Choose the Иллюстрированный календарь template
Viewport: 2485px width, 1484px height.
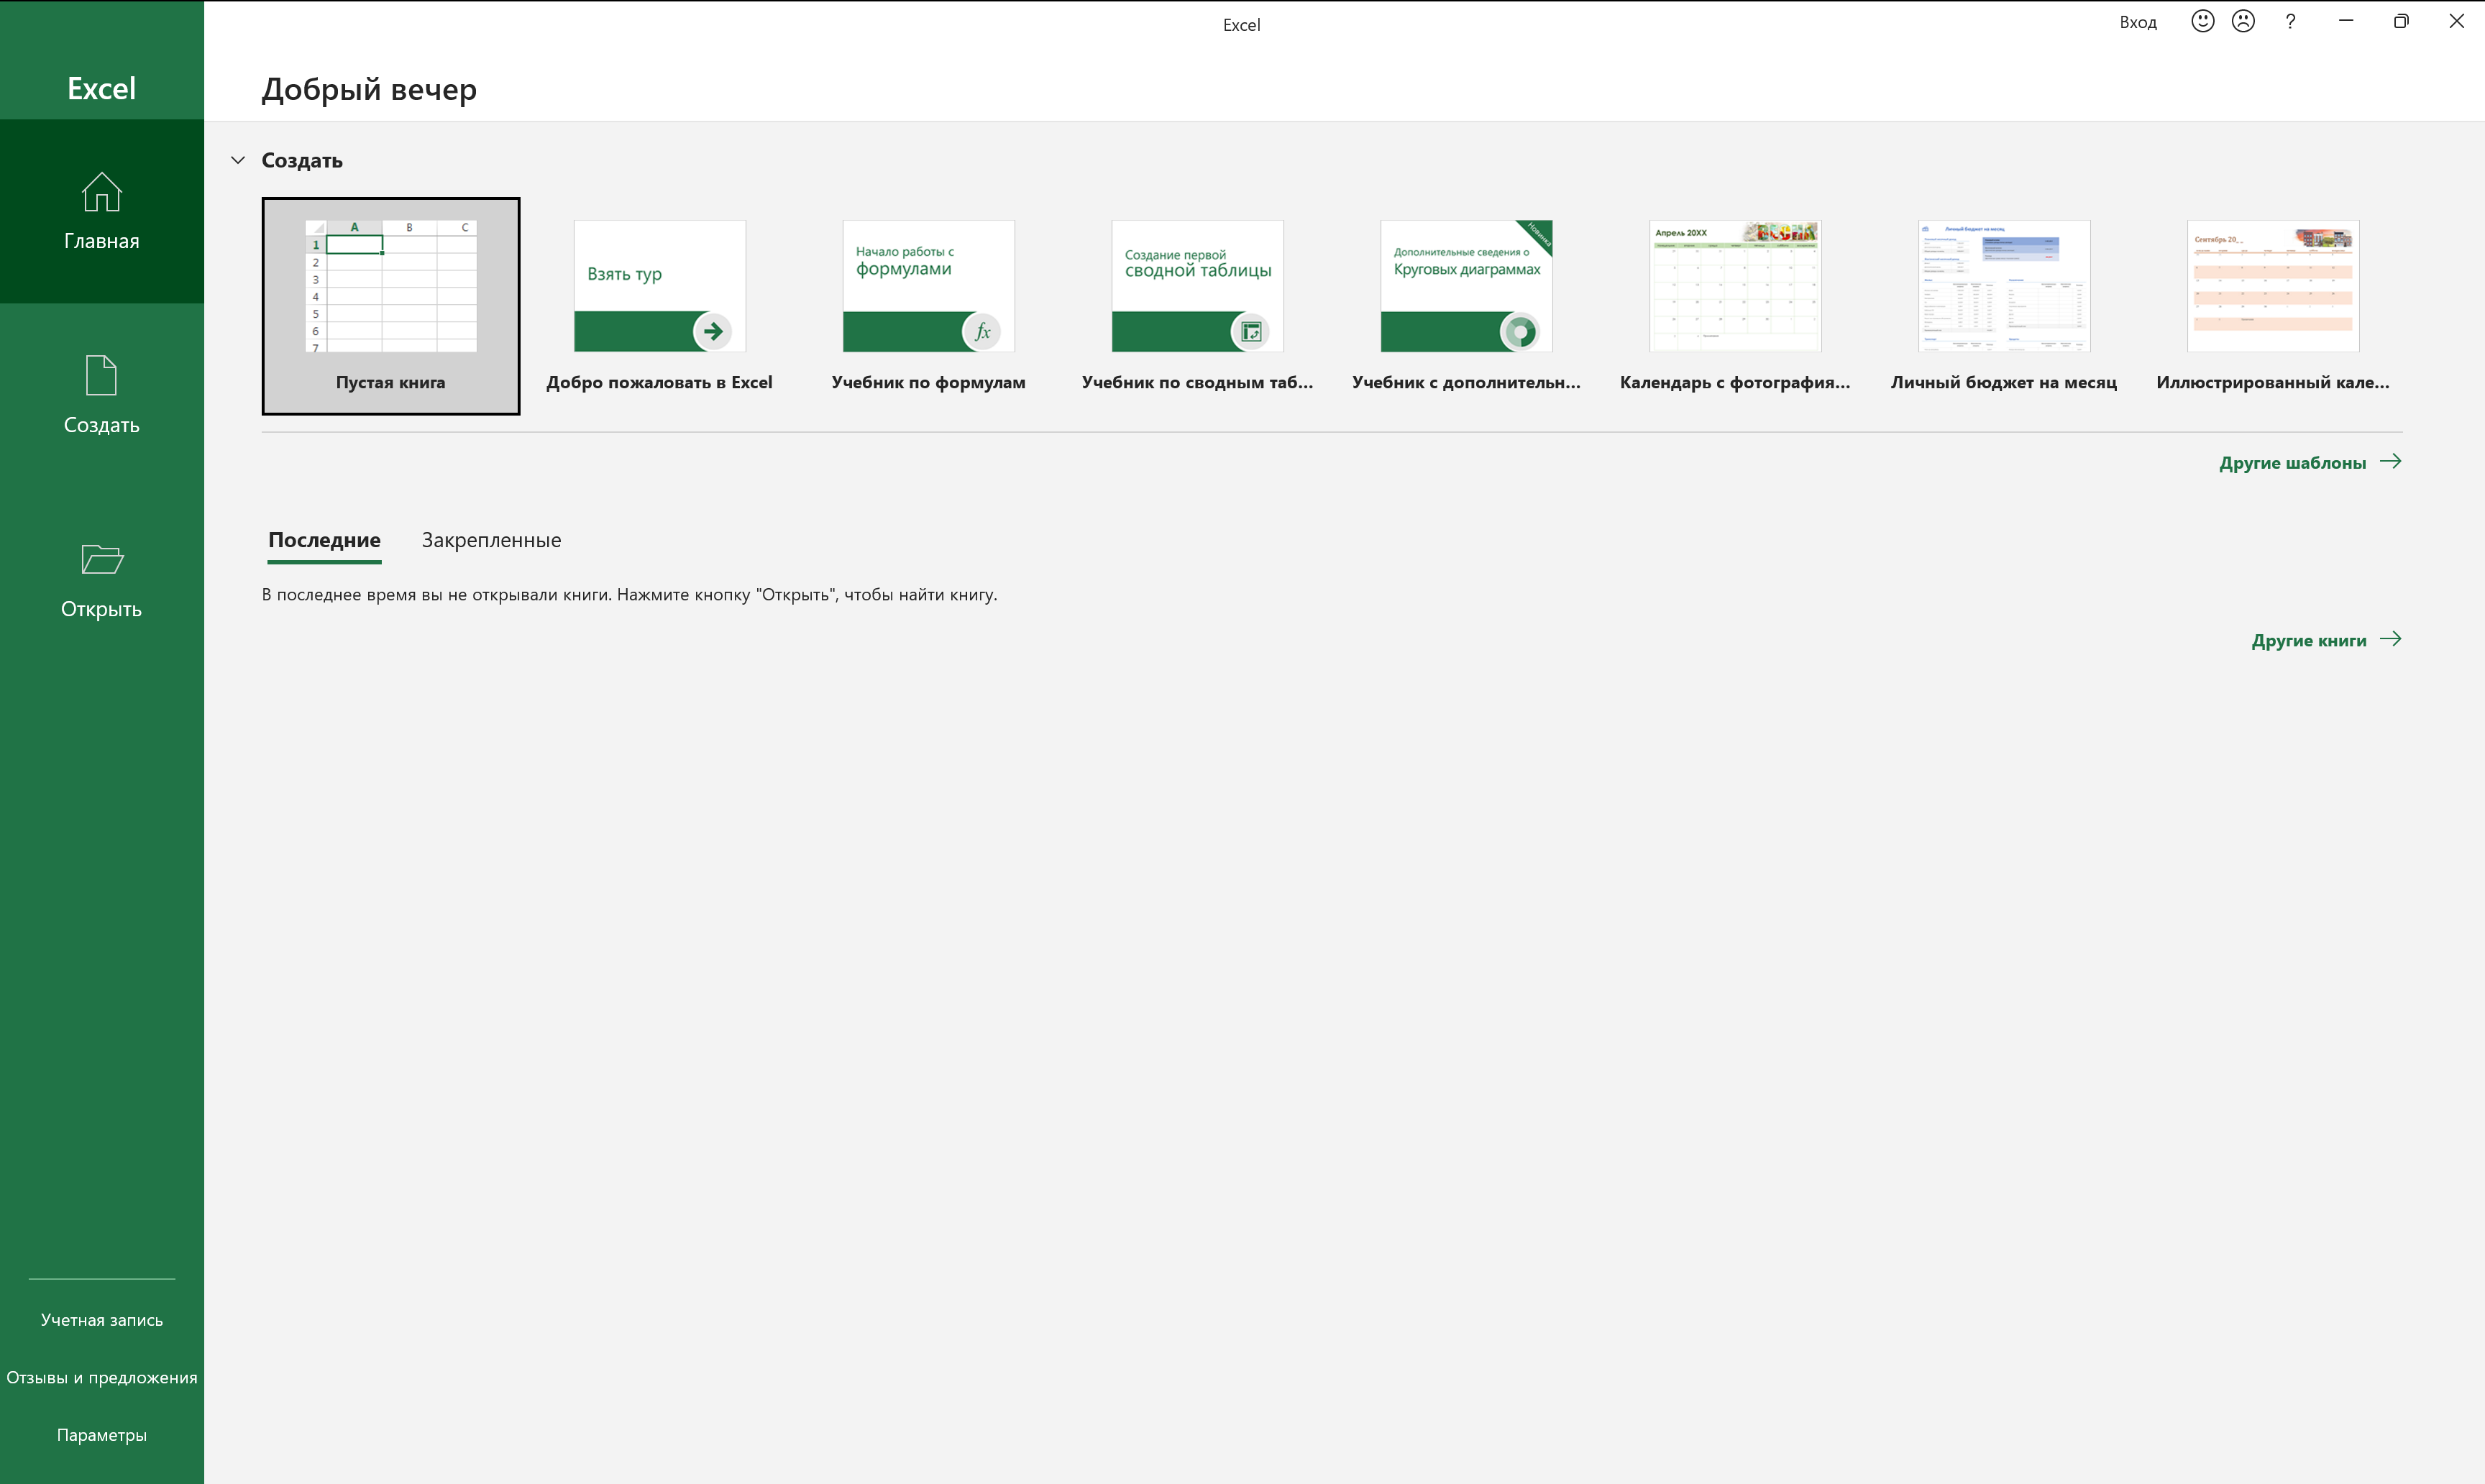pos(2273,306)
